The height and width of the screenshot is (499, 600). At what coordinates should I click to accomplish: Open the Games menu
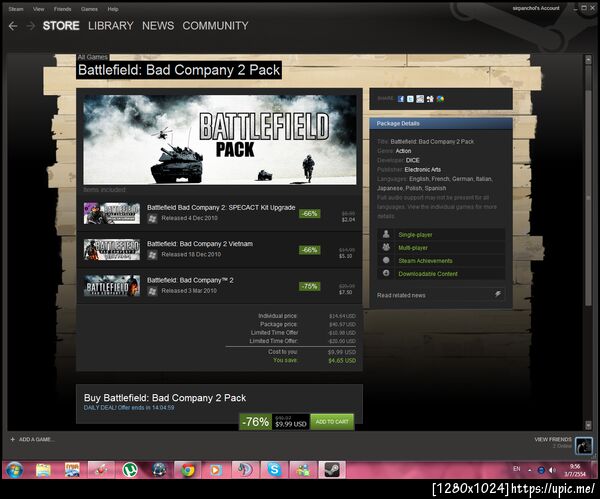(89, 9)
